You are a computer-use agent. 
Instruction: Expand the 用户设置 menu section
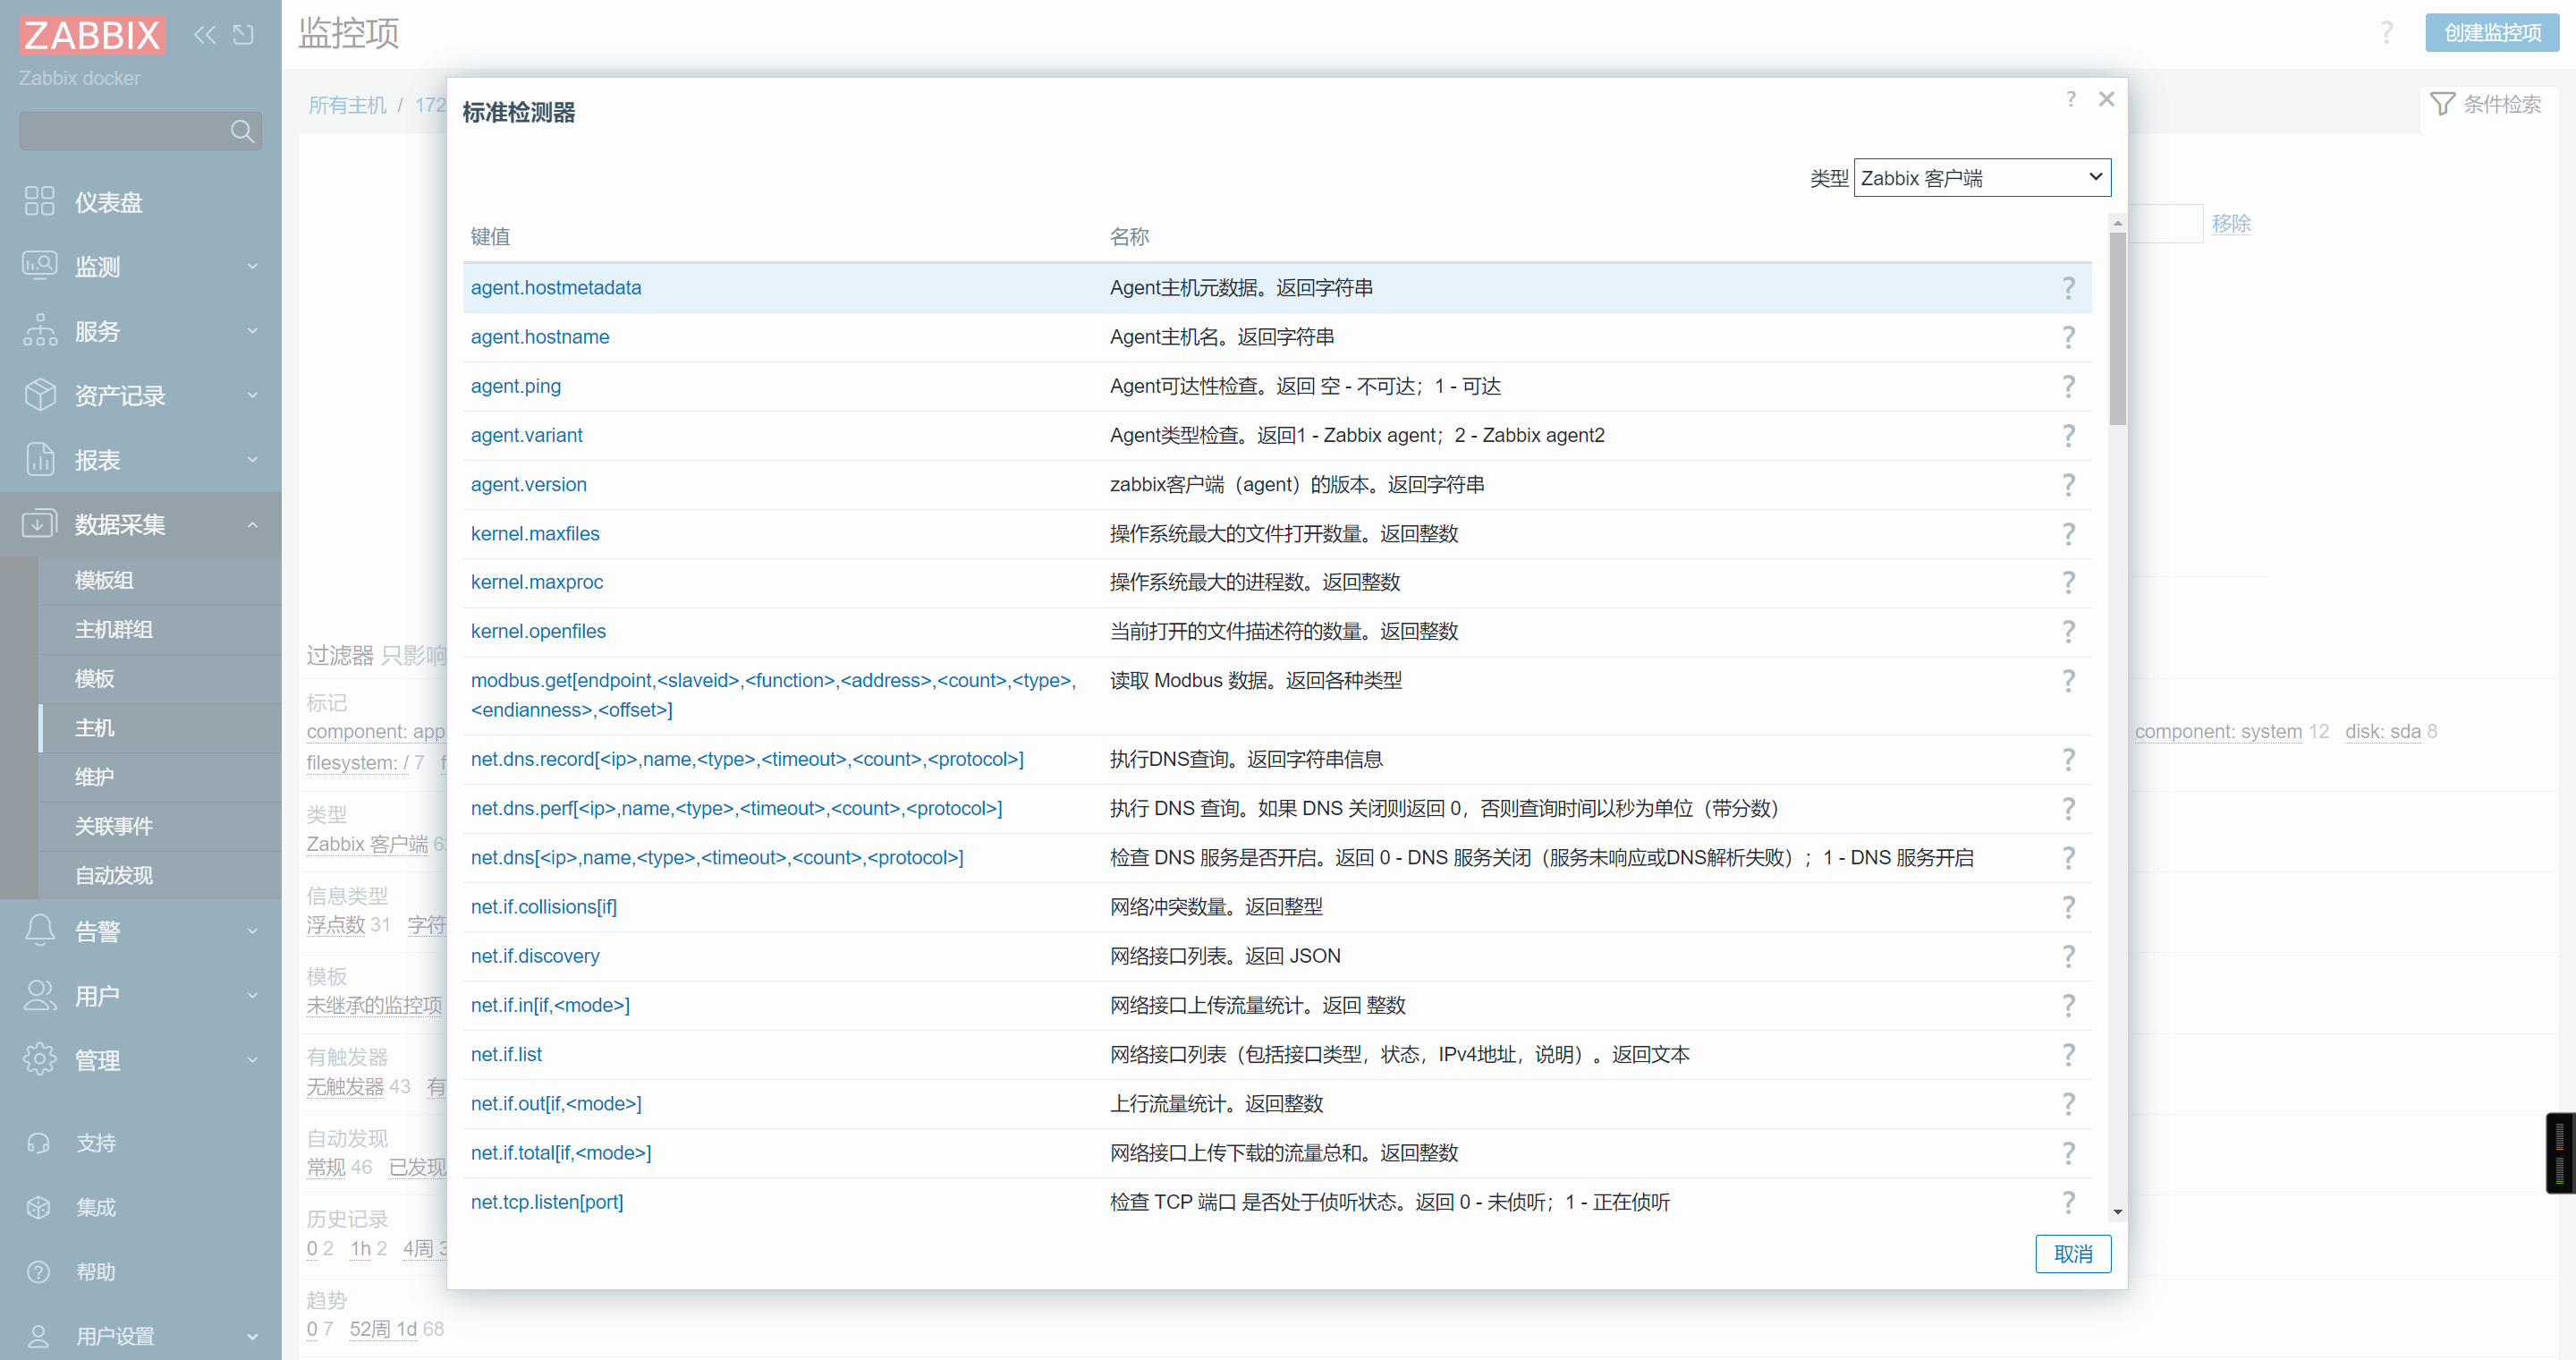pos(140,1336)
